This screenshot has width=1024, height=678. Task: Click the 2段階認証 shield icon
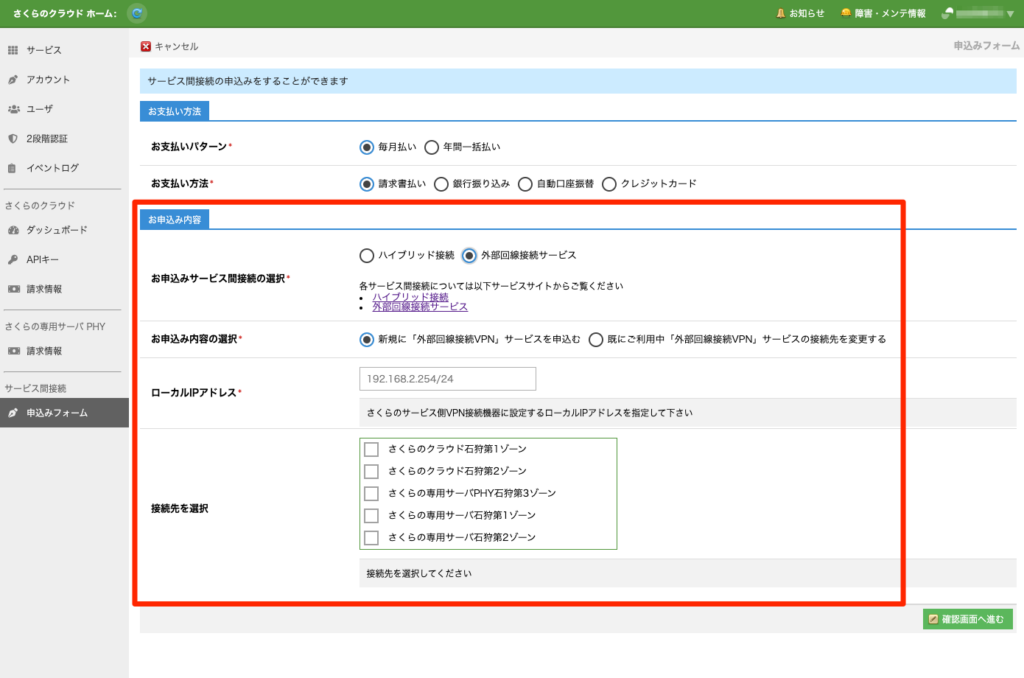coord(12,138)
